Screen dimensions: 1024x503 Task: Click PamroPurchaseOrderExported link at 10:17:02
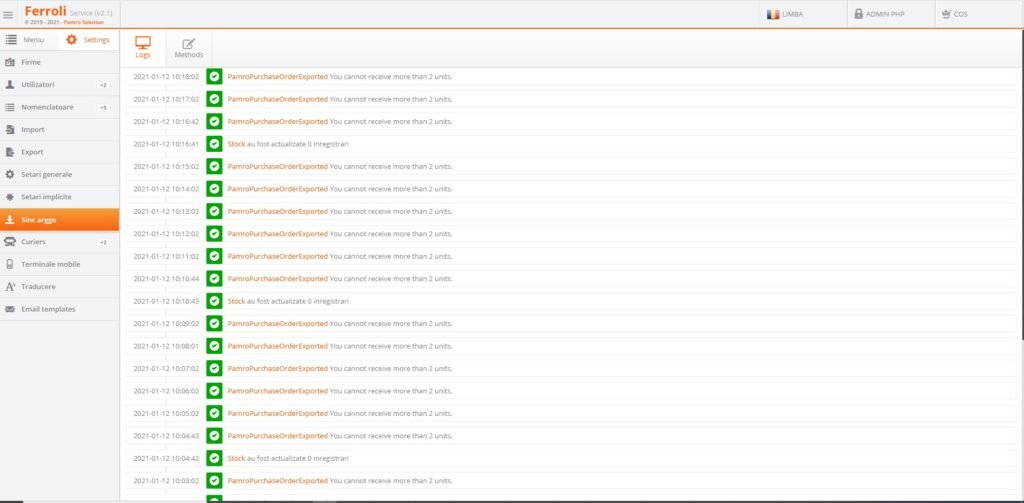click(x=277, y=99)
